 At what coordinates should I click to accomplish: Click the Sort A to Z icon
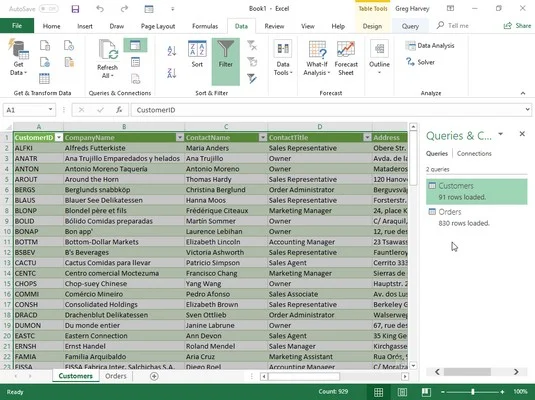coord(172,51)
